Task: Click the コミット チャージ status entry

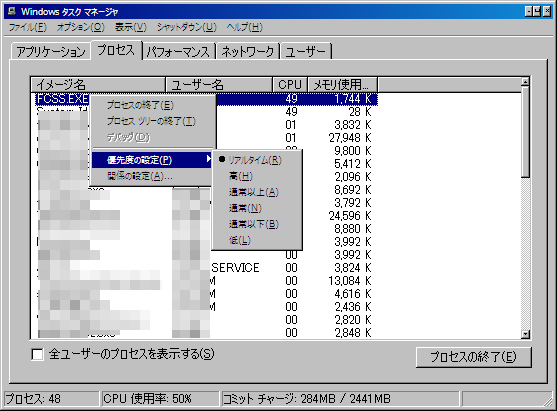Action: pos(340,399)
